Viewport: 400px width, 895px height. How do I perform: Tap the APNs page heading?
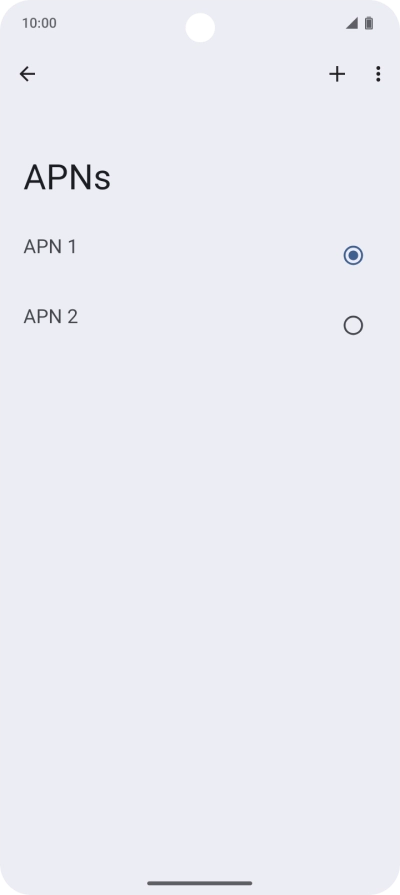67,178
